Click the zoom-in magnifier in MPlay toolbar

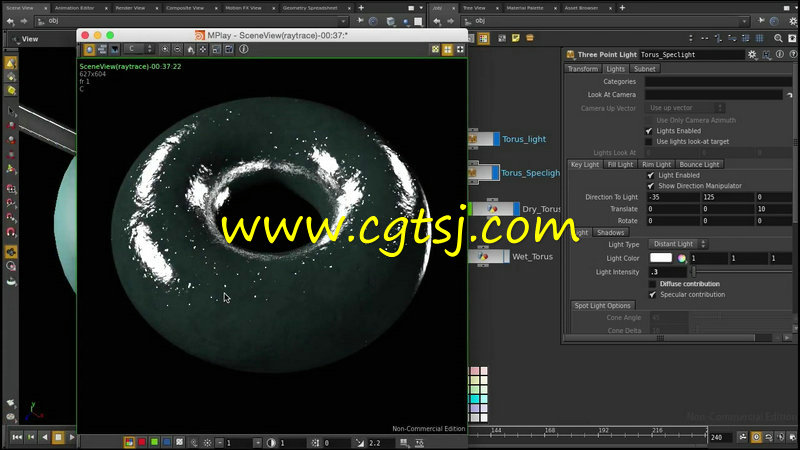tap(165, 49)
